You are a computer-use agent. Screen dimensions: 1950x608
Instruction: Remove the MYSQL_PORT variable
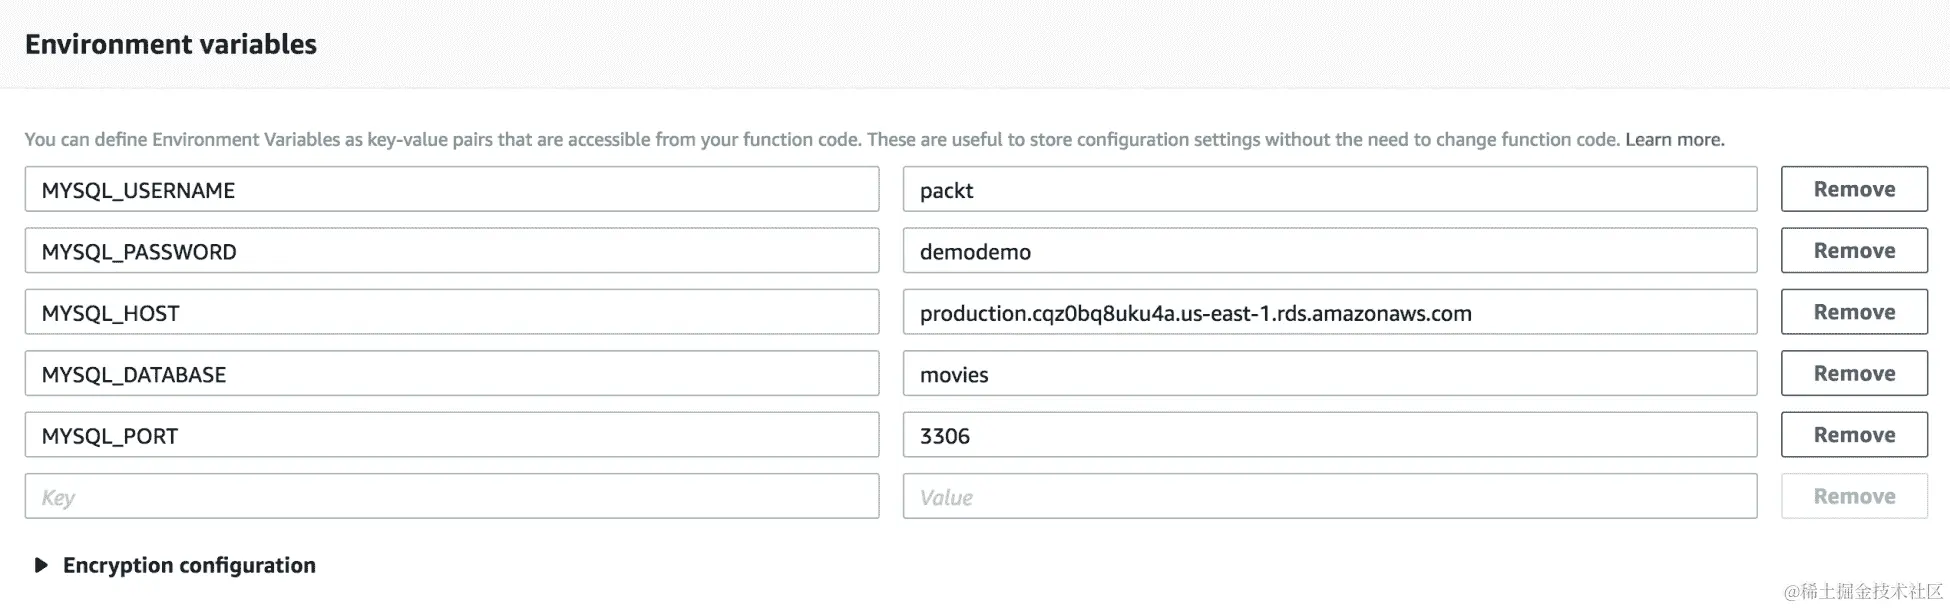point(1853,435)
